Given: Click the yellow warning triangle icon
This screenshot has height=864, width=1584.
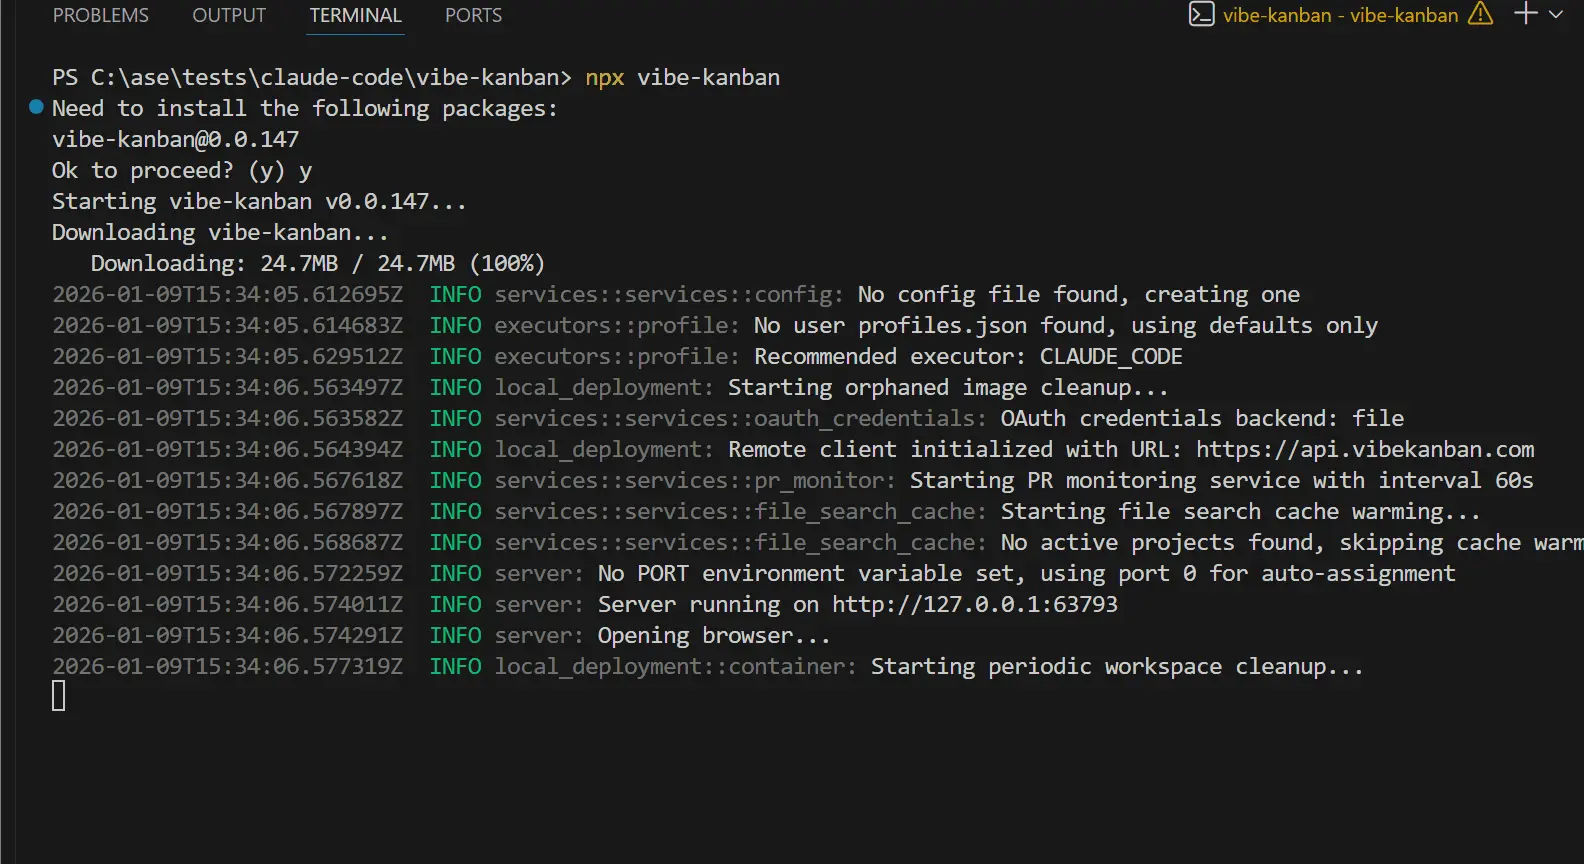Looking at the screenshot, I should 1480,15.
